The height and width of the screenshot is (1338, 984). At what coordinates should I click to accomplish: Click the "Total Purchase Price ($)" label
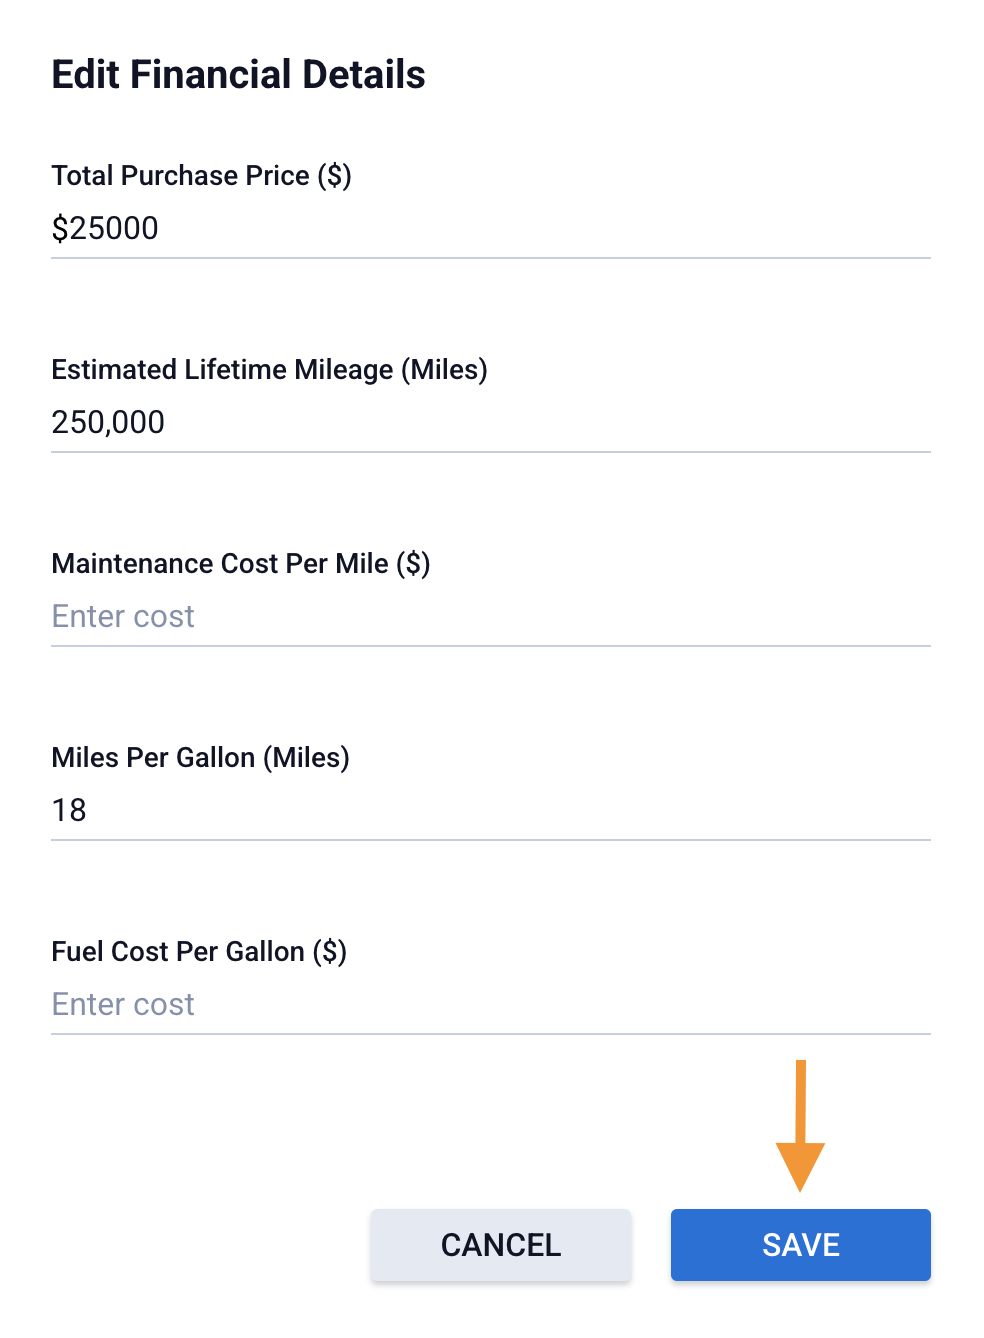tap(201, 176)
